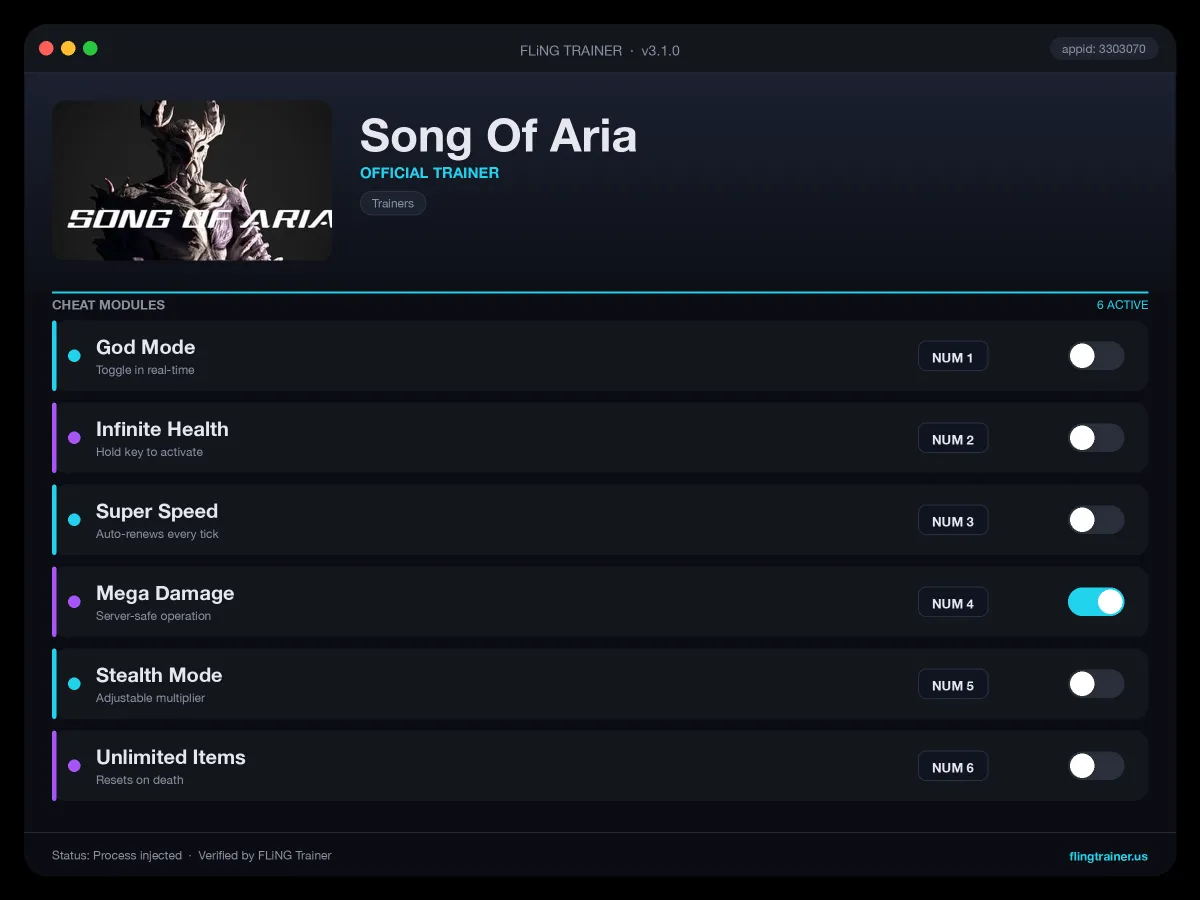
Task: Click the Song Of Aria cover thumbnail
Action: tap(192, 180)
